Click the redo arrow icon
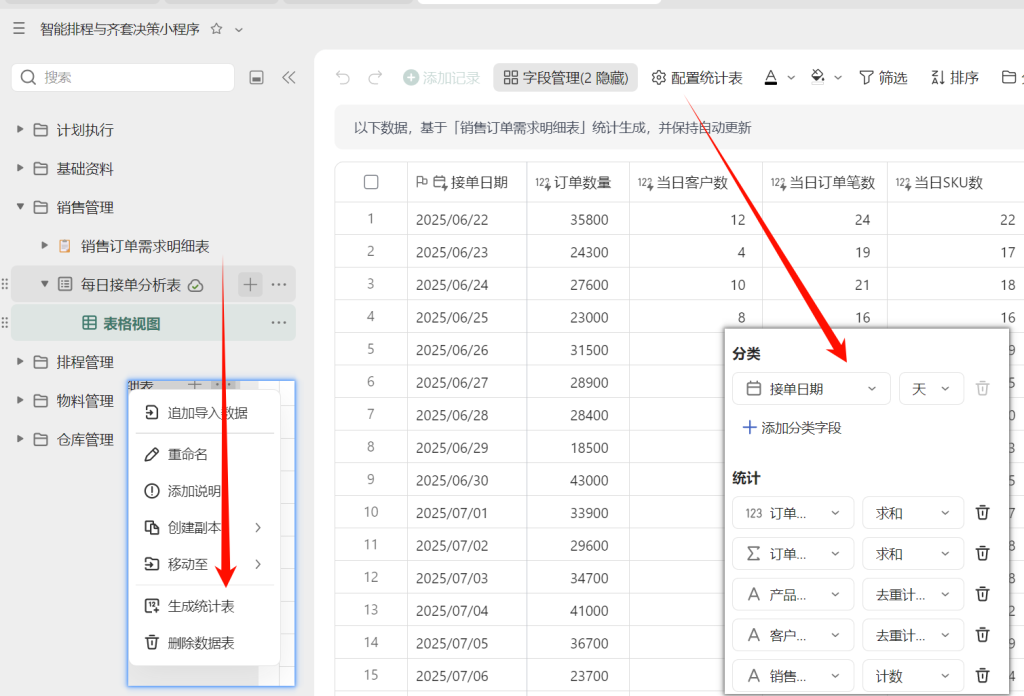1024x696 pixels. pyautogui.click(x=375, y=78)
